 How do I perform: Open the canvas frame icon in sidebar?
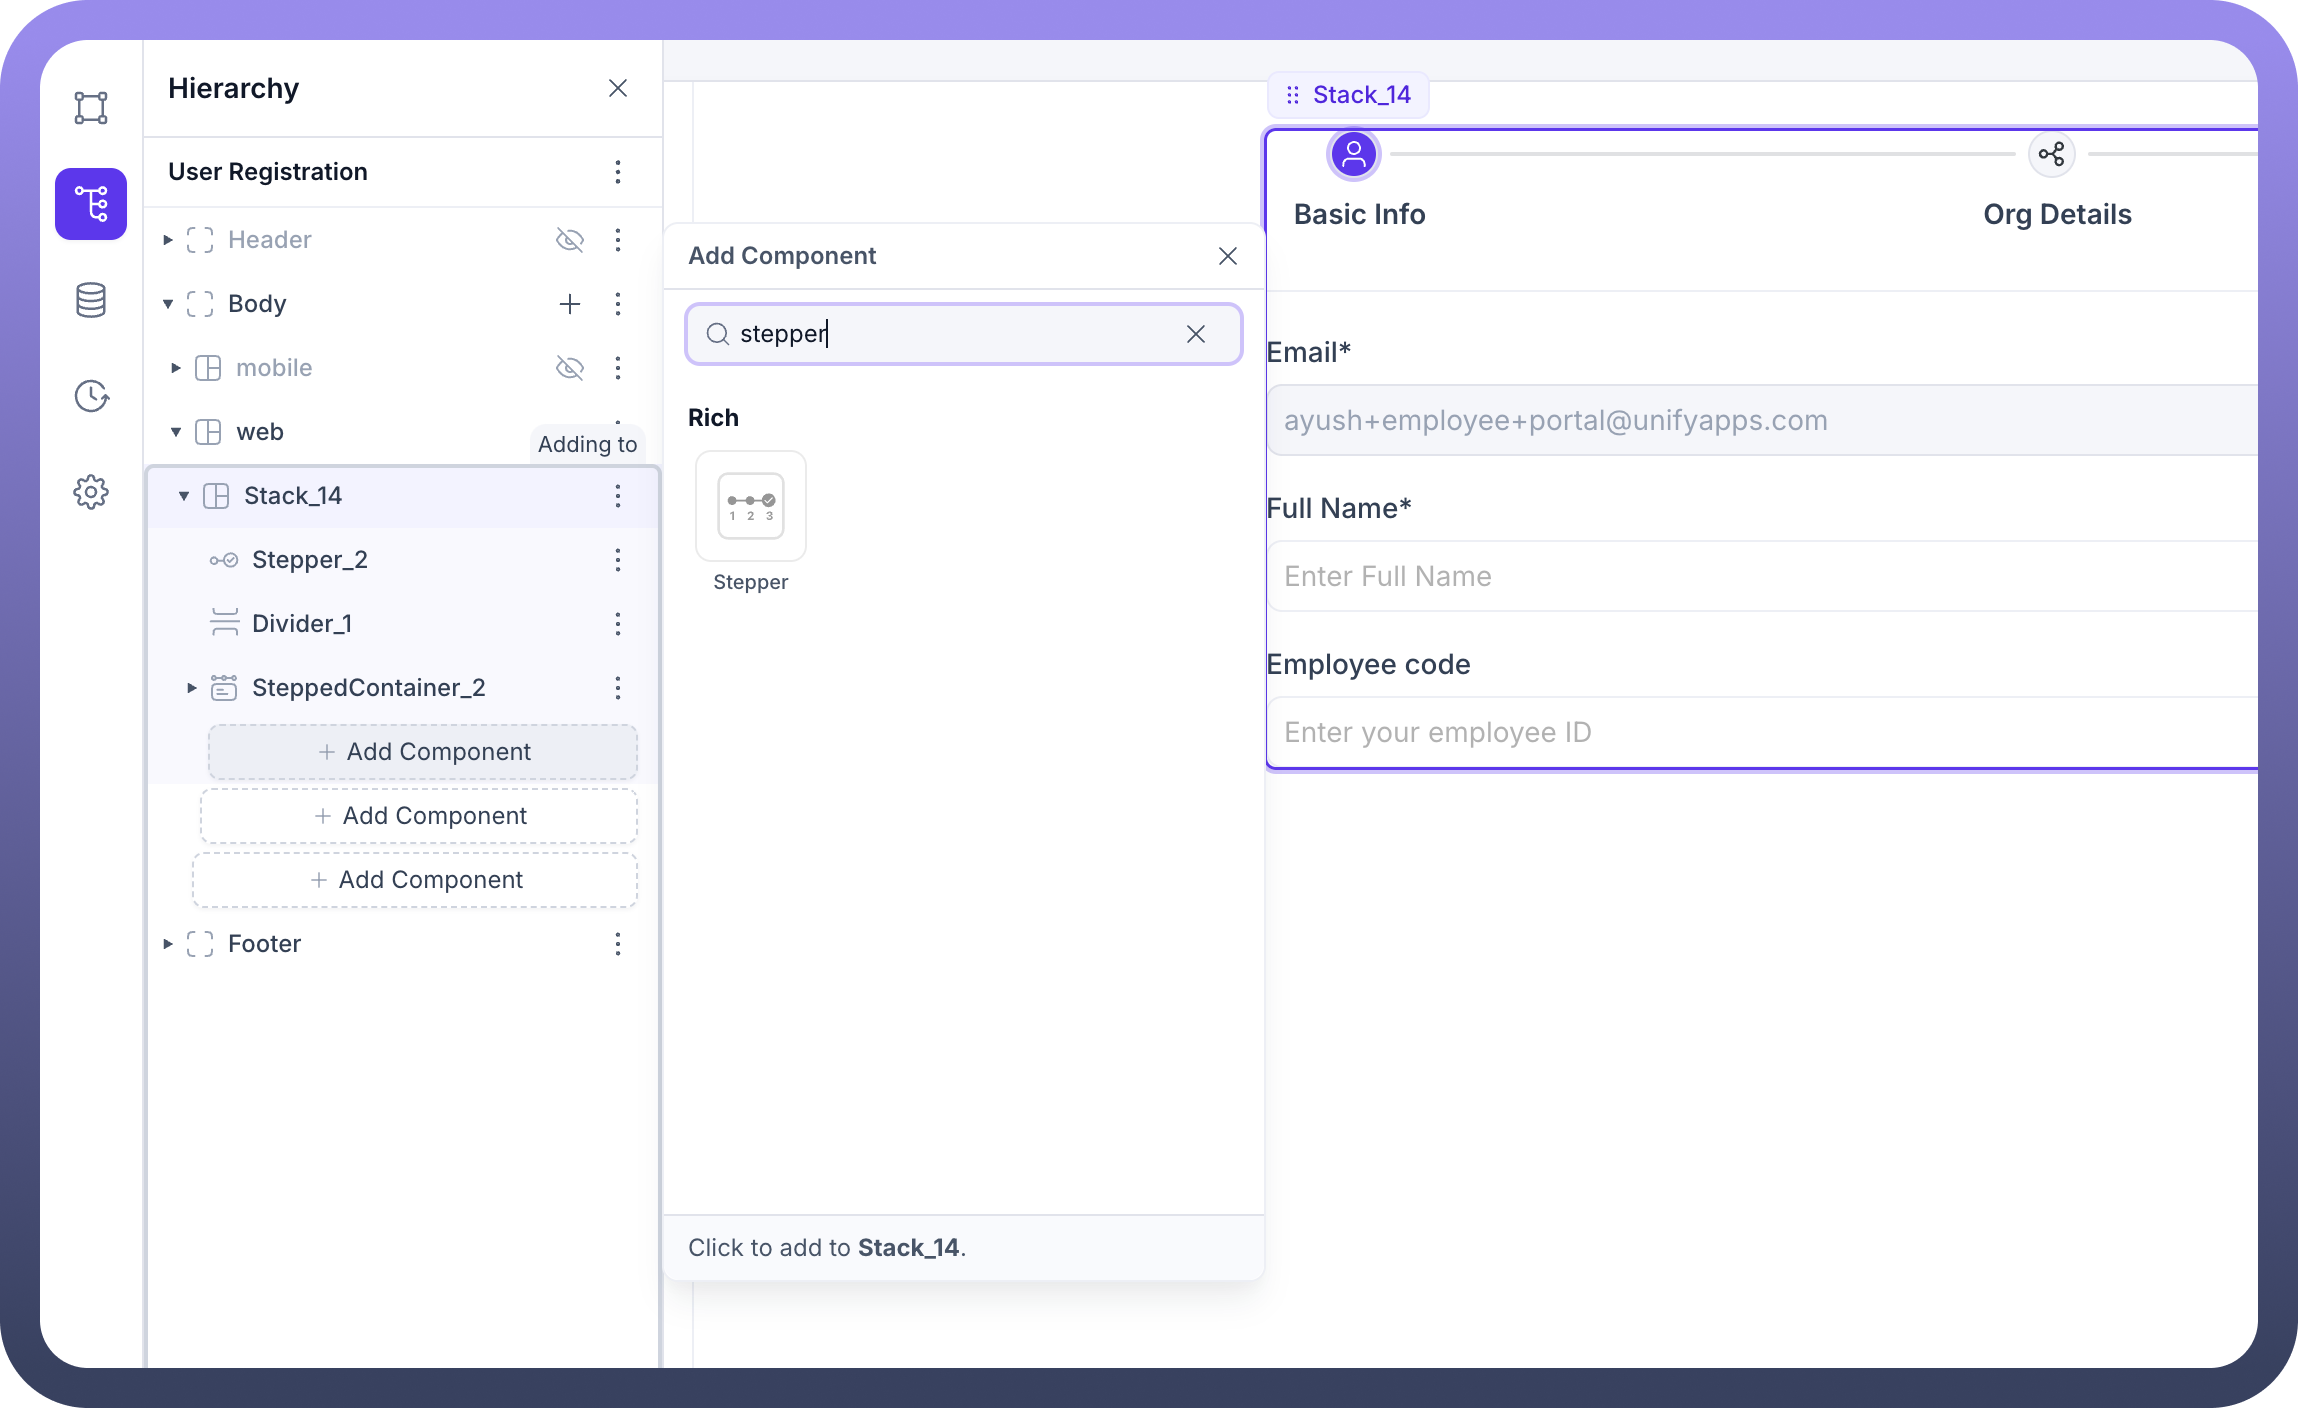(x=91, y=108)
